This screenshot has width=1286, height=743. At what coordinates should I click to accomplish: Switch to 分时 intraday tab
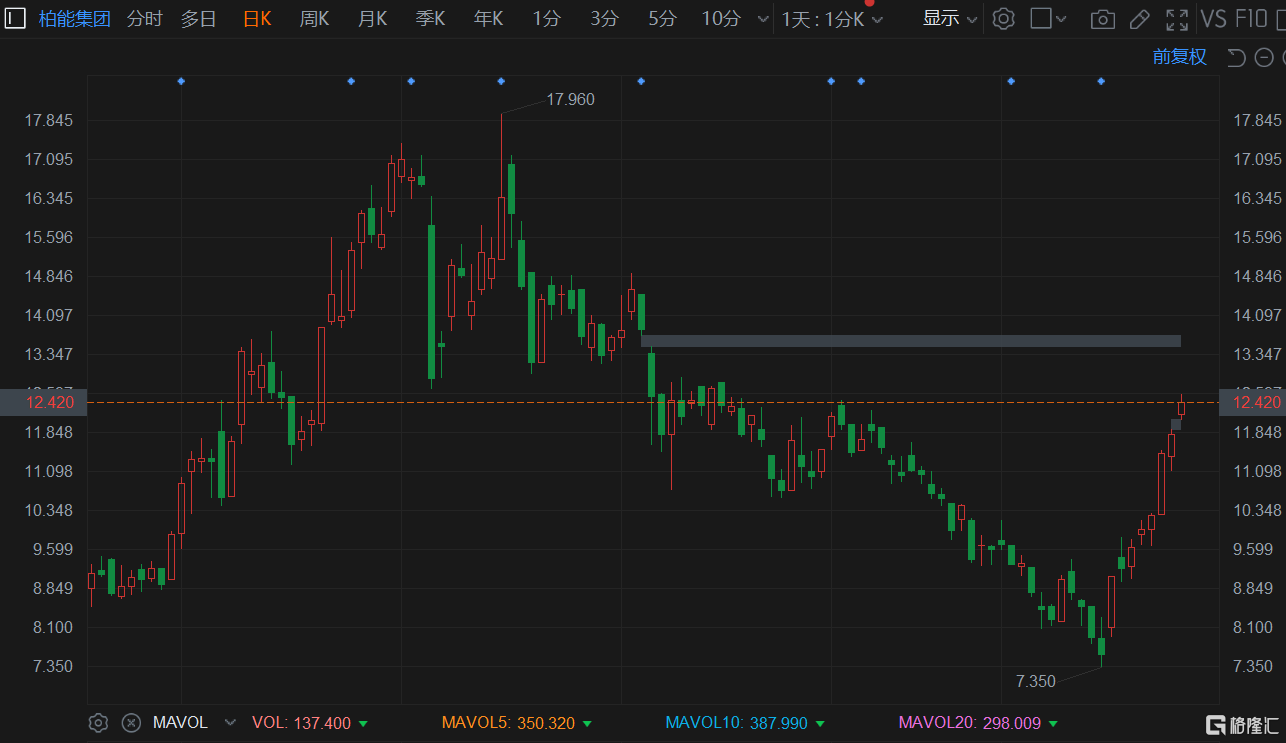click(144, 19)
